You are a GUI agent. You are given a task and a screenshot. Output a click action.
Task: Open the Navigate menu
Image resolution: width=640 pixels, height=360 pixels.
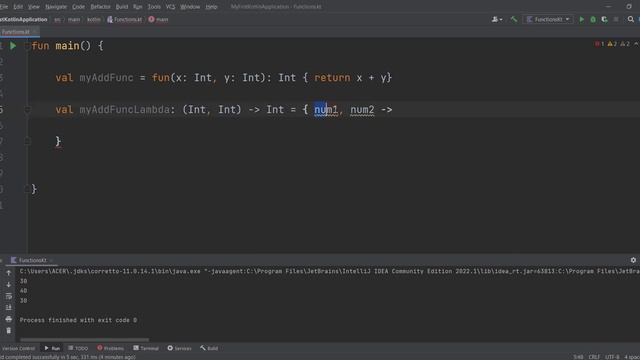coord(56,7)
